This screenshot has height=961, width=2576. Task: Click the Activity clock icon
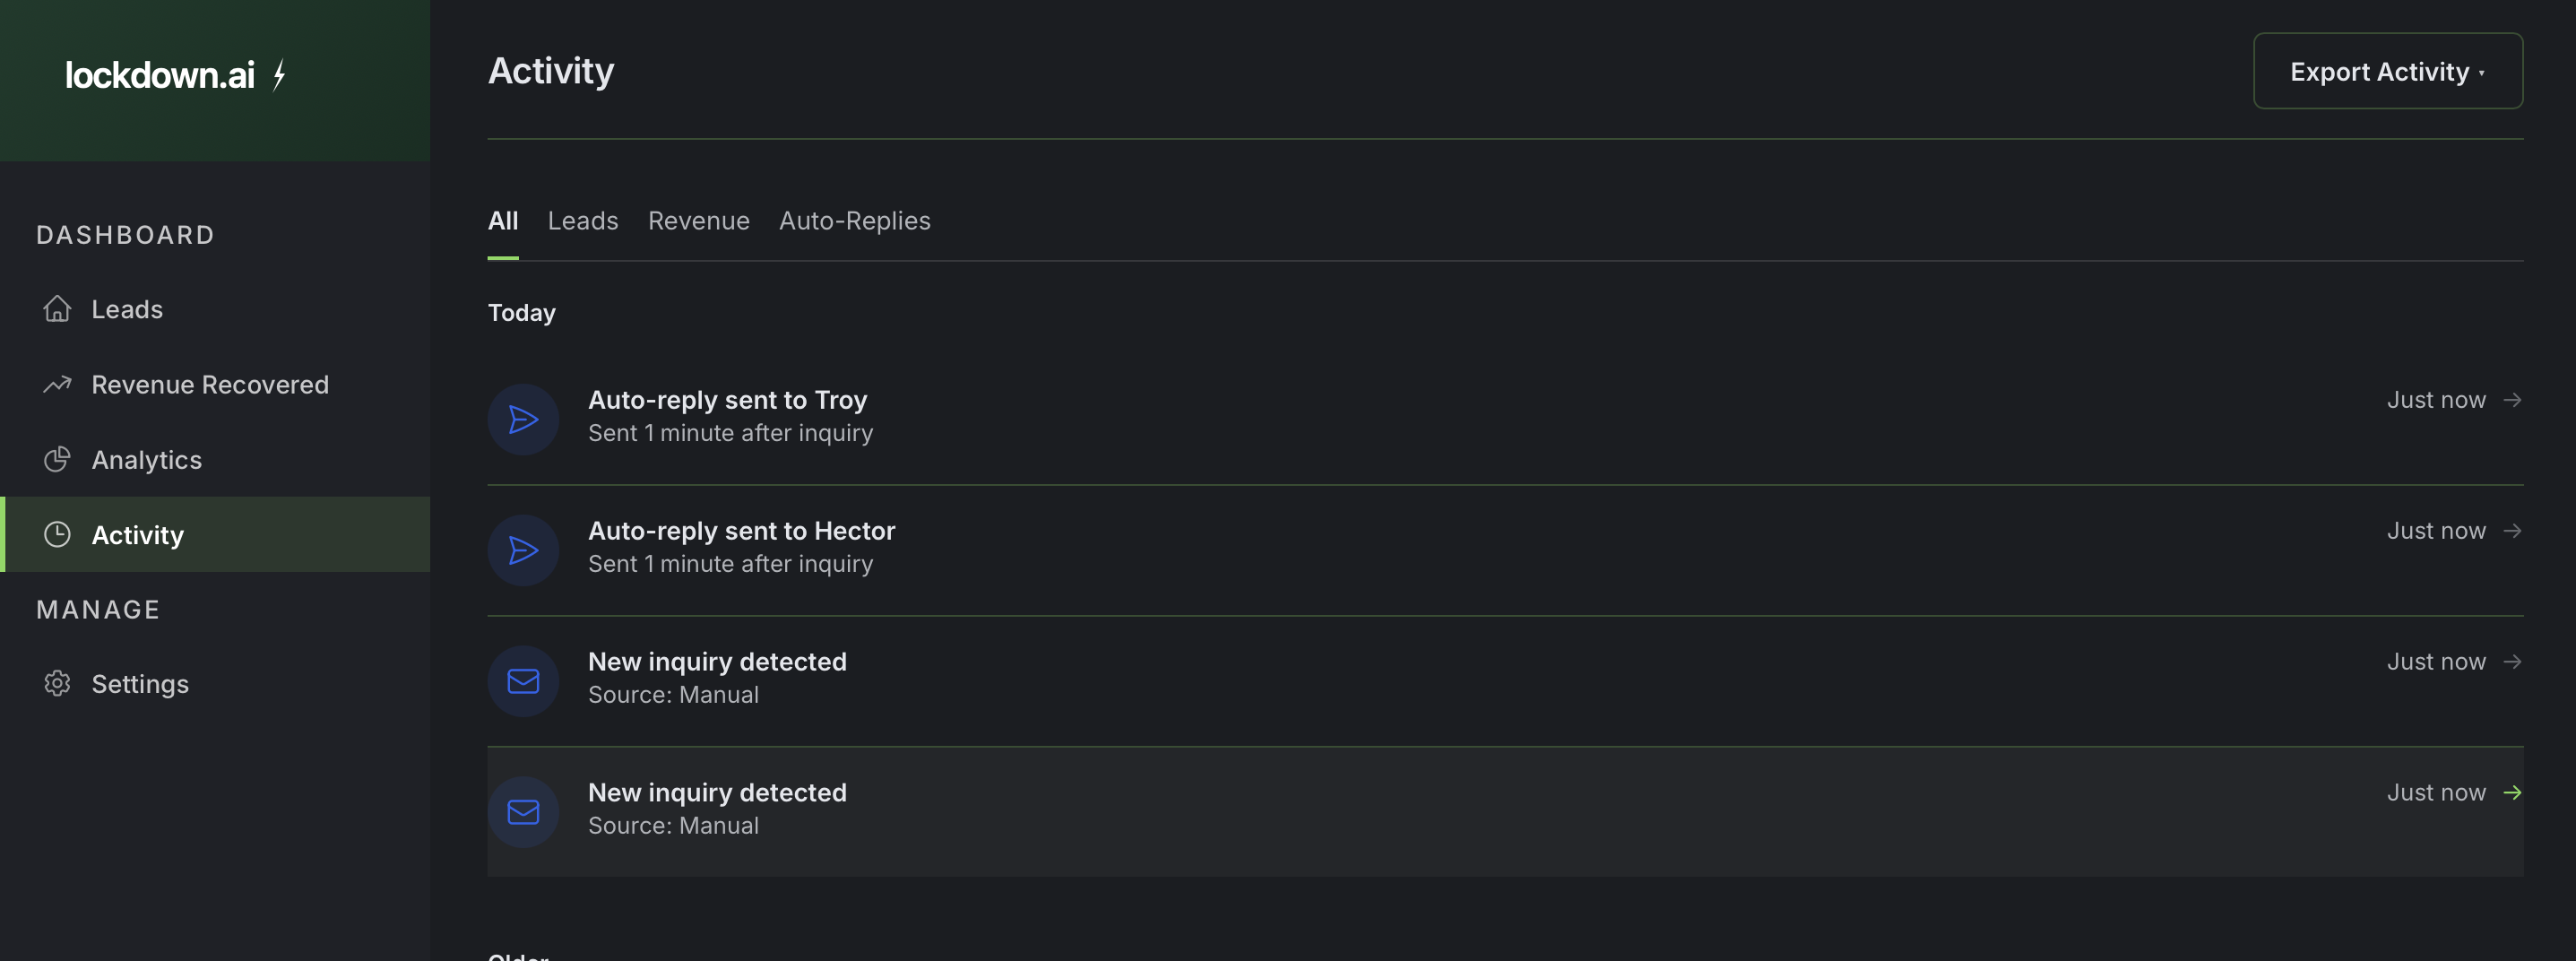57,534
